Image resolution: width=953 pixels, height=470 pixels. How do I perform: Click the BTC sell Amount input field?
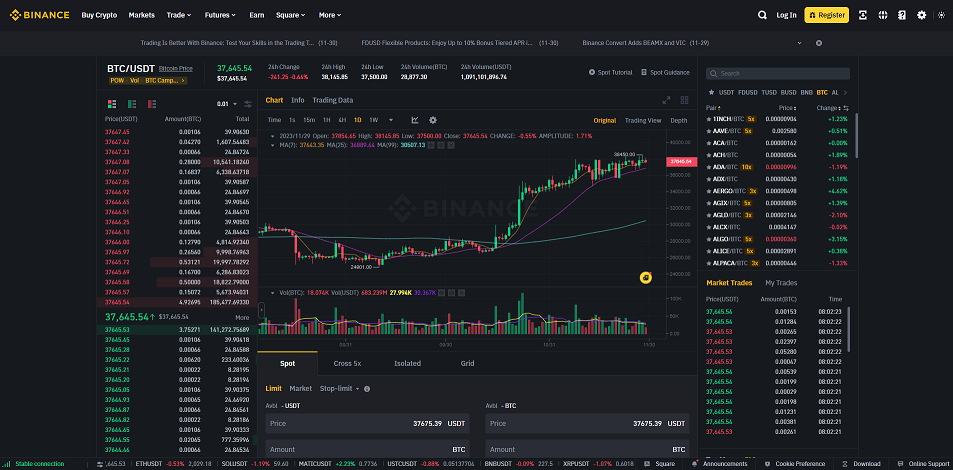coord(587,449)
